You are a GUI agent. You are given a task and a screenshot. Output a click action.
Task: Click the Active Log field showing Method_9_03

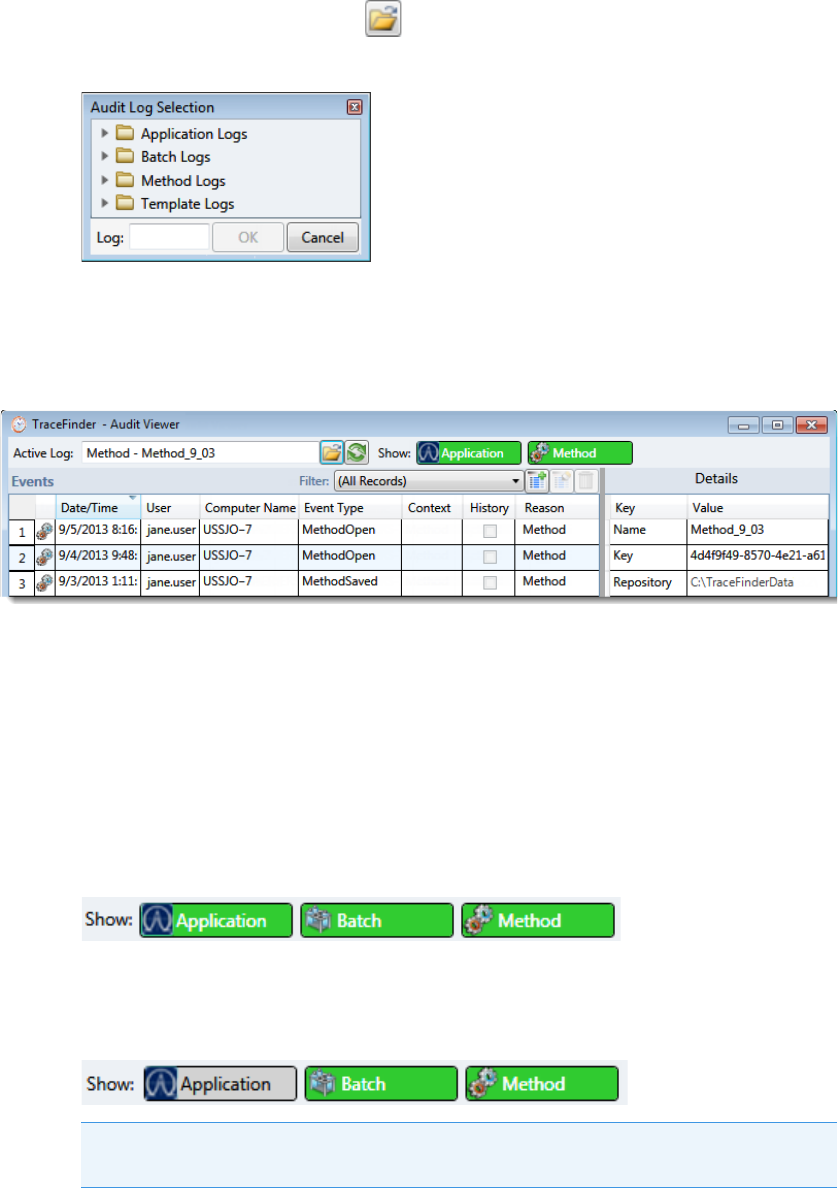200,453
